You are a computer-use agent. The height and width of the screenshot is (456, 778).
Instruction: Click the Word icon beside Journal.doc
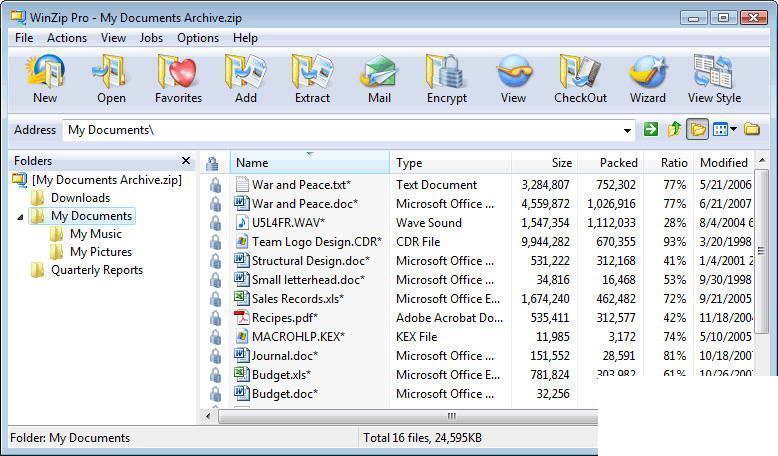point(242,355)
